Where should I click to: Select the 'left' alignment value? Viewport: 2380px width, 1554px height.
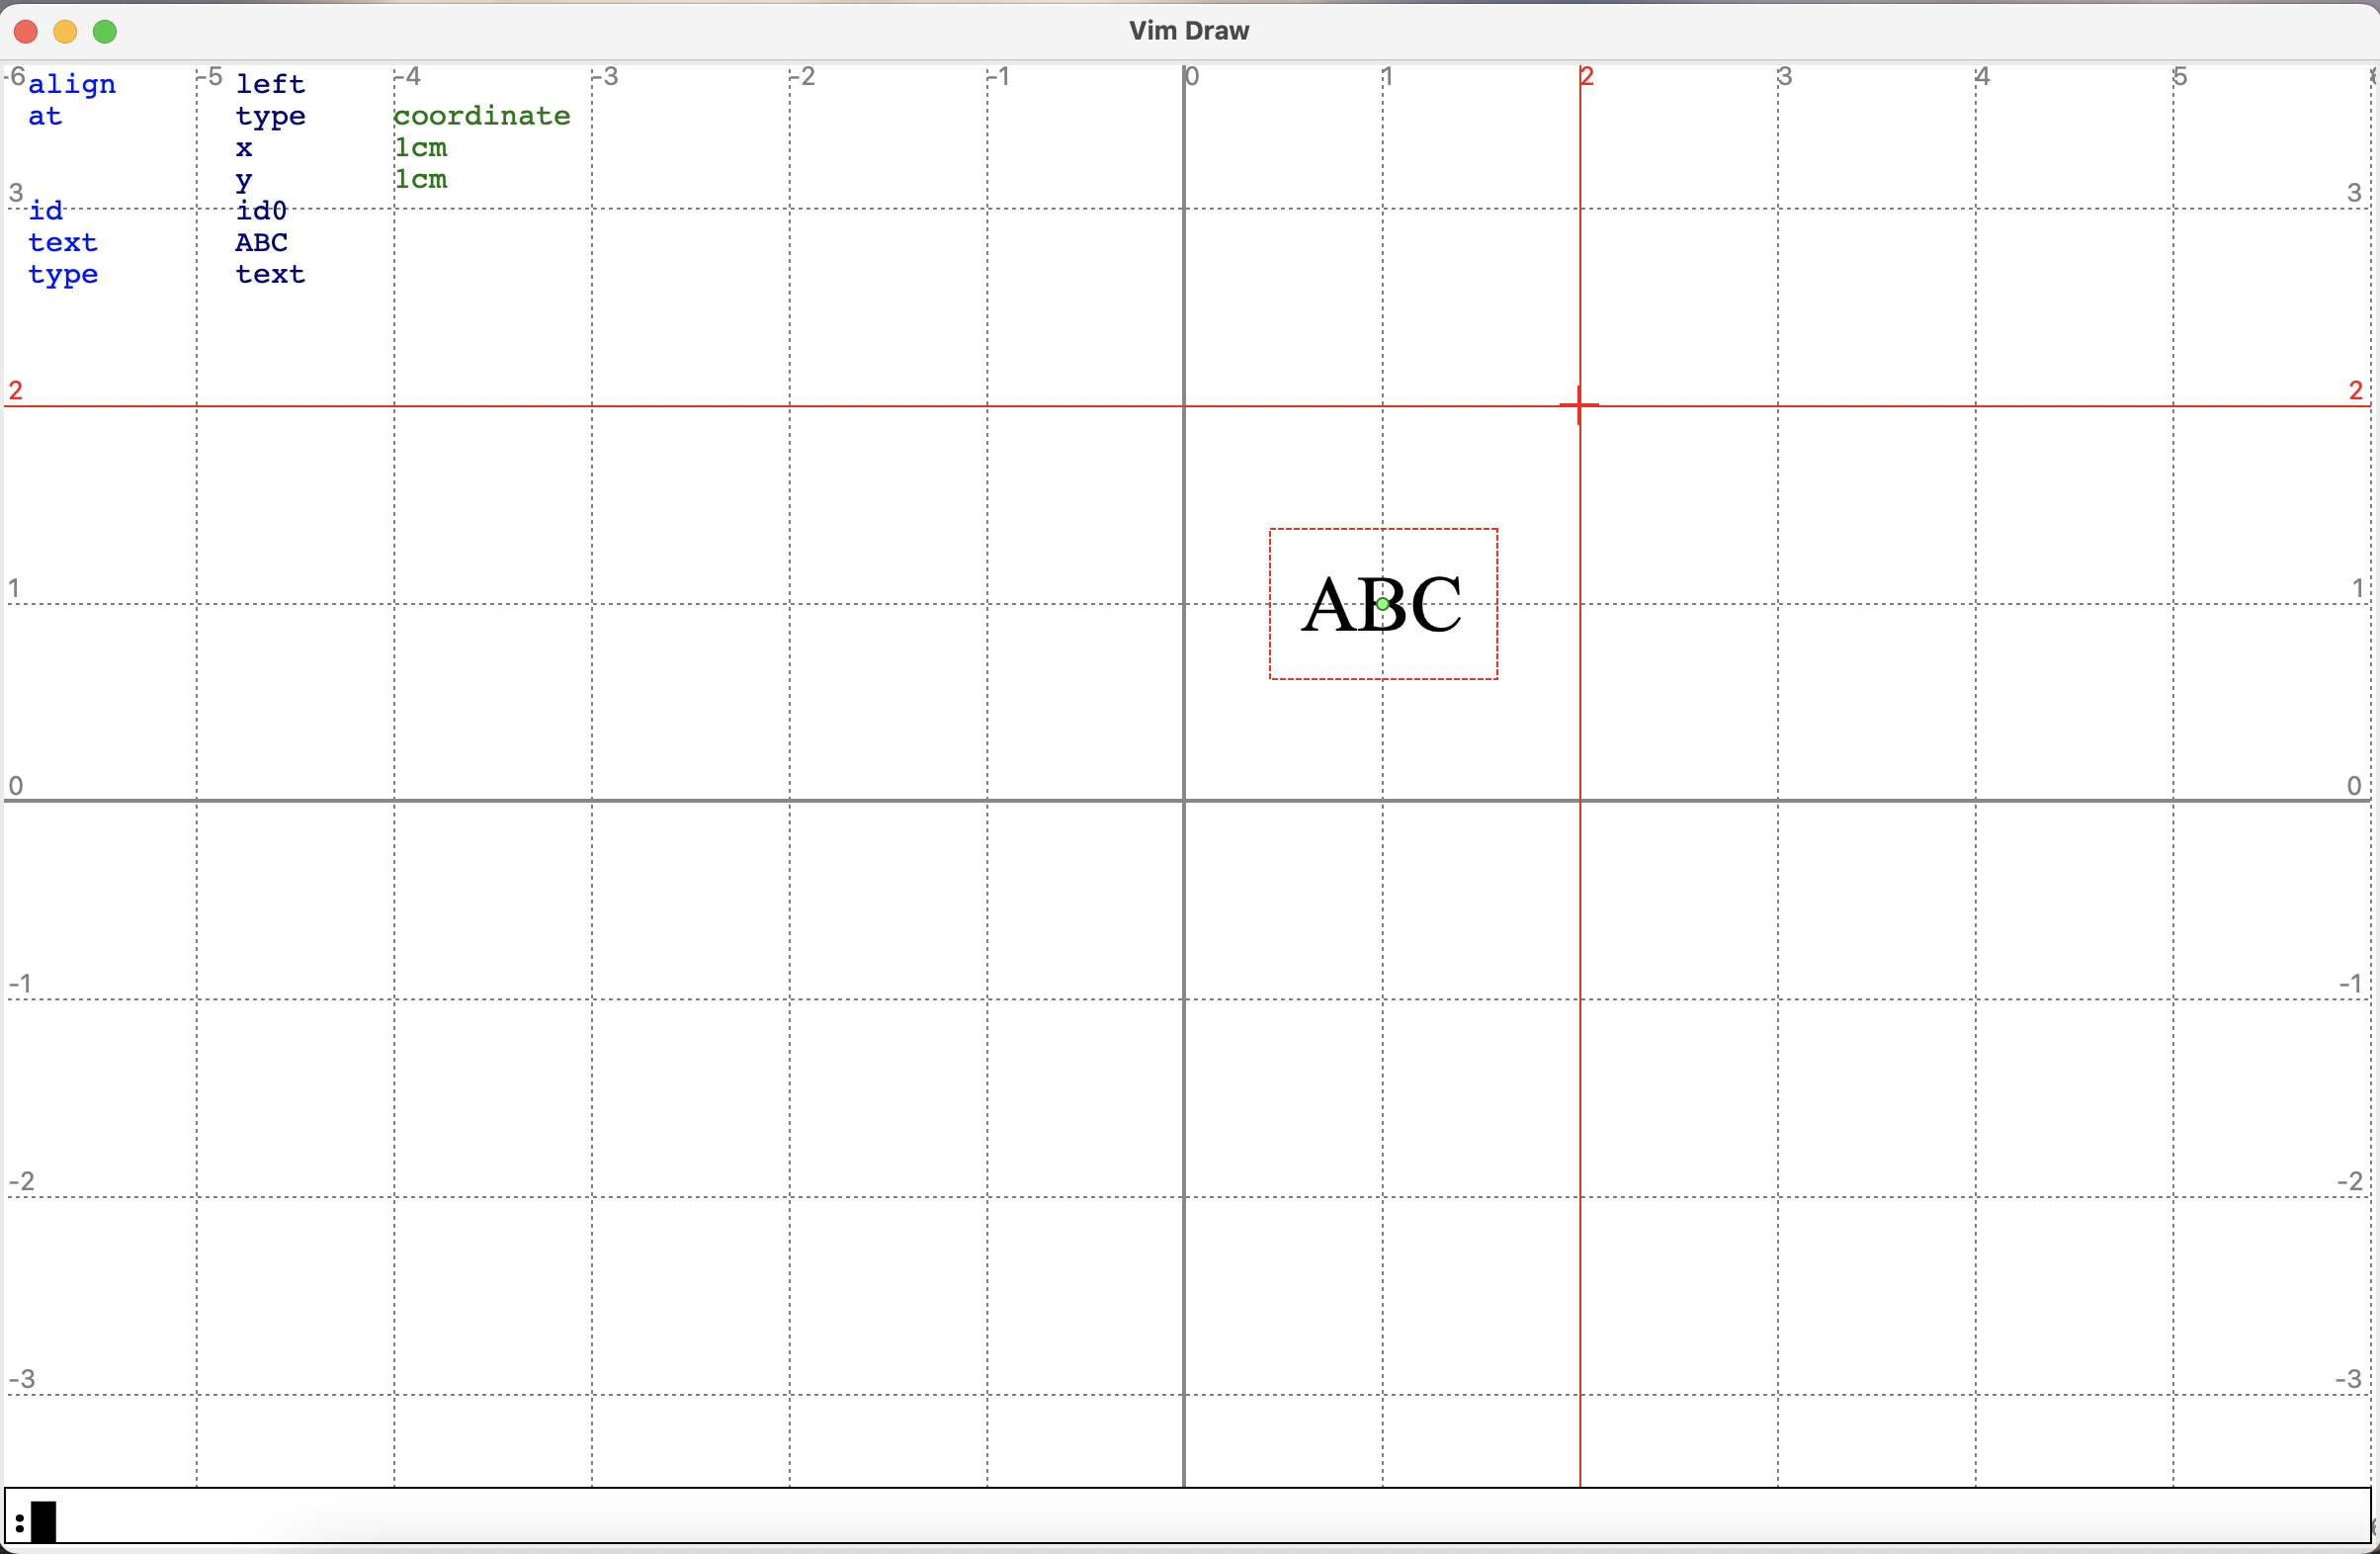point(270,84)
